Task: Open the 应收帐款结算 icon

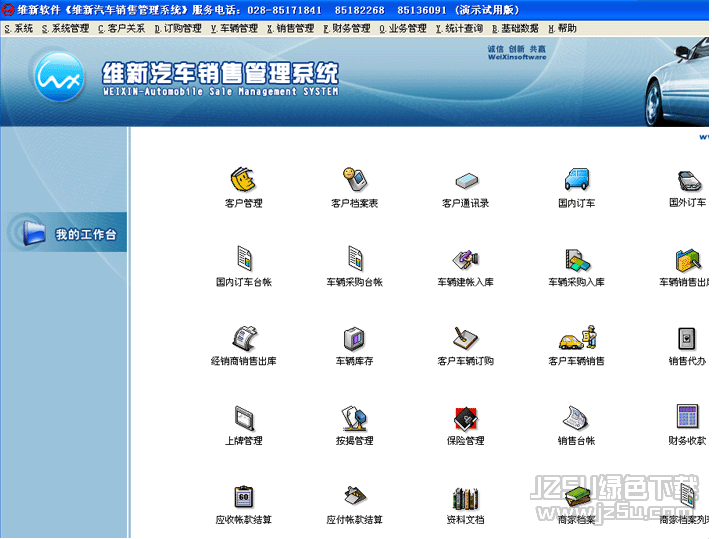Action: [x=244, y=497]
